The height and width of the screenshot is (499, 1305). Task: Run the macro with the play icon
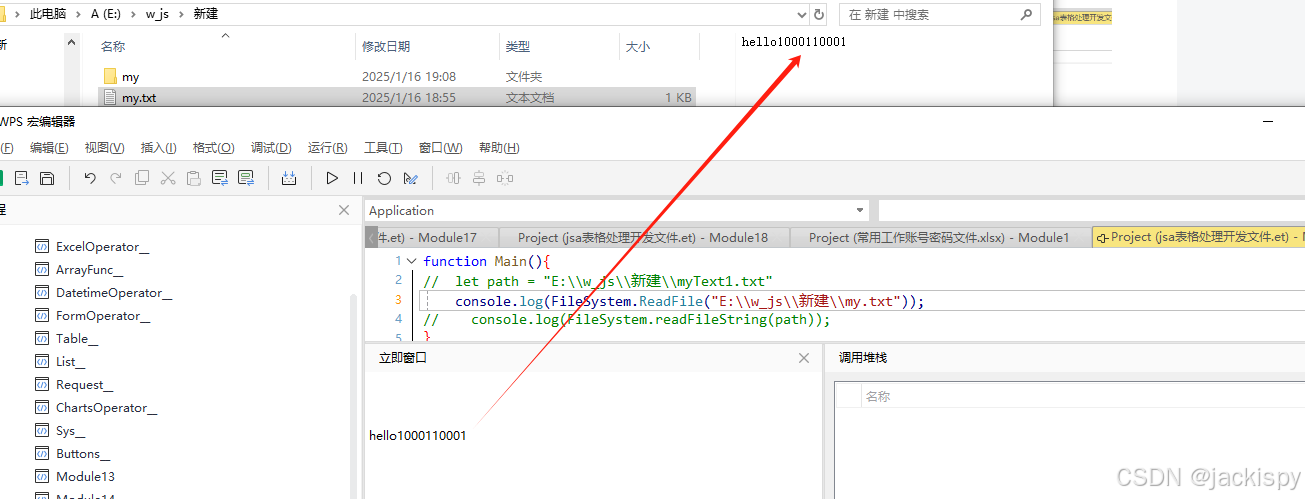(x=332, y=178)
